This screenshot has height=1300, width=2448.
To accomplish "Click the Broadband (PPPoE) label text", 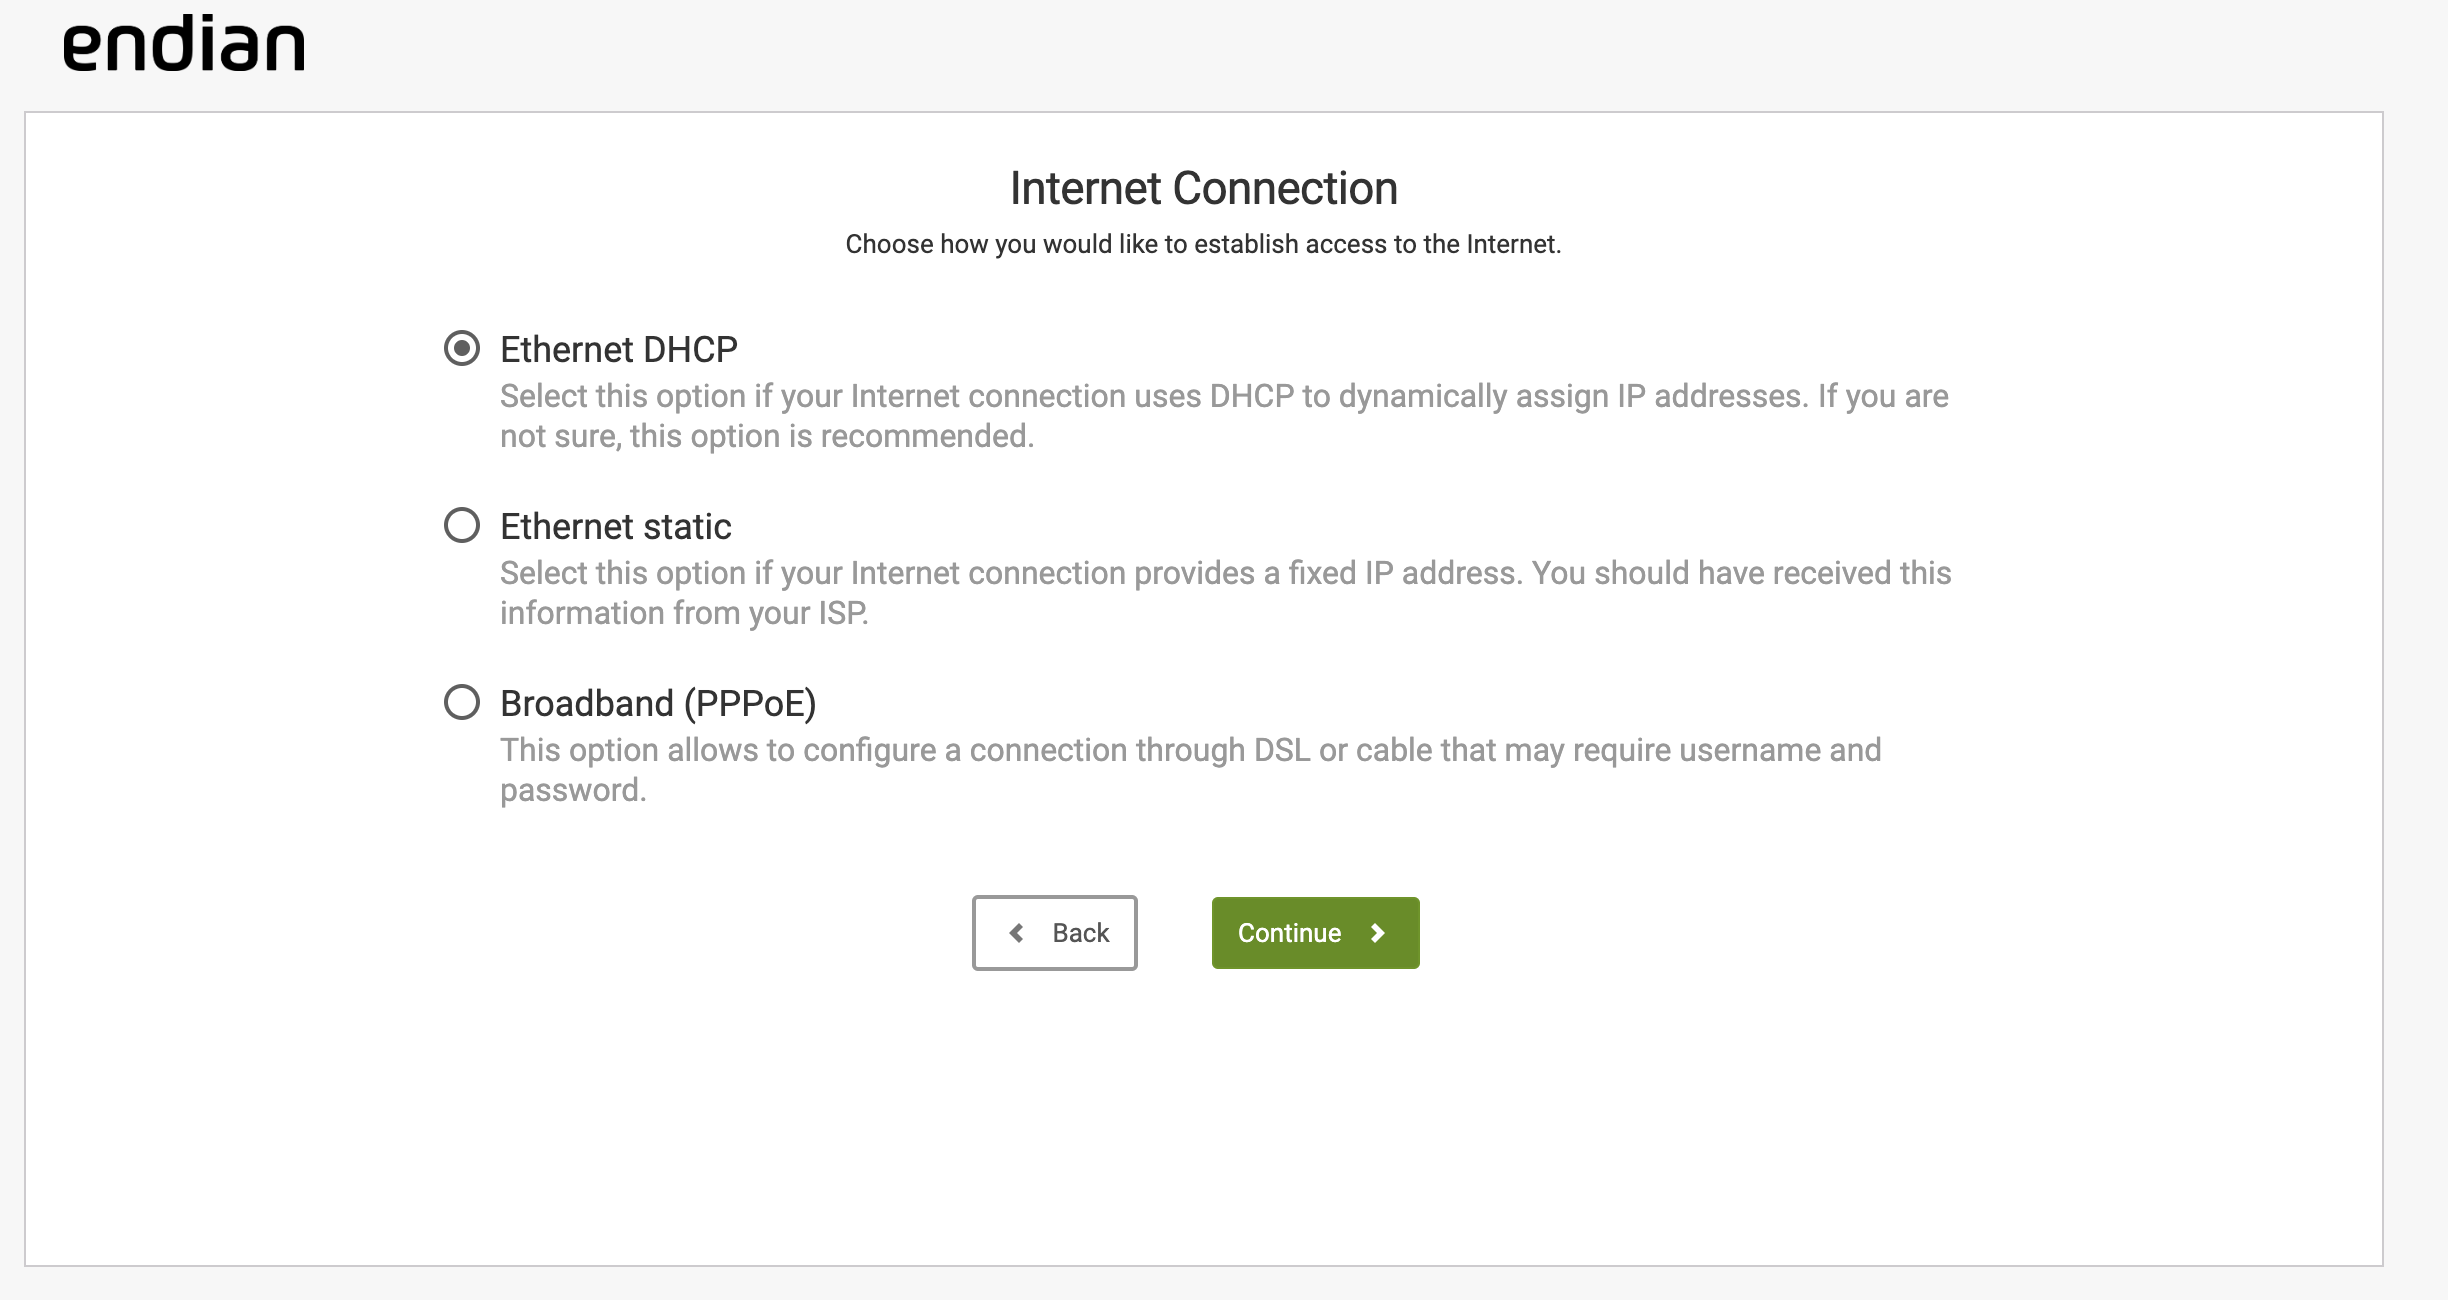I will 658,704.
